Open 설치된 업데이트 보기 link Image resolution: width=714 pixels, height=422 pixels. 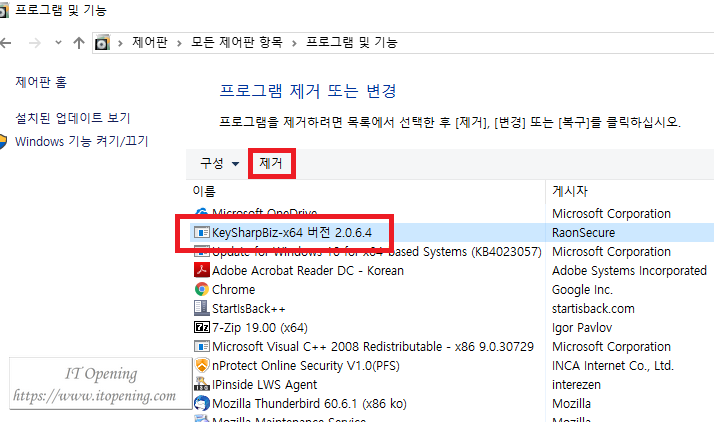click(x=73, y=118)
